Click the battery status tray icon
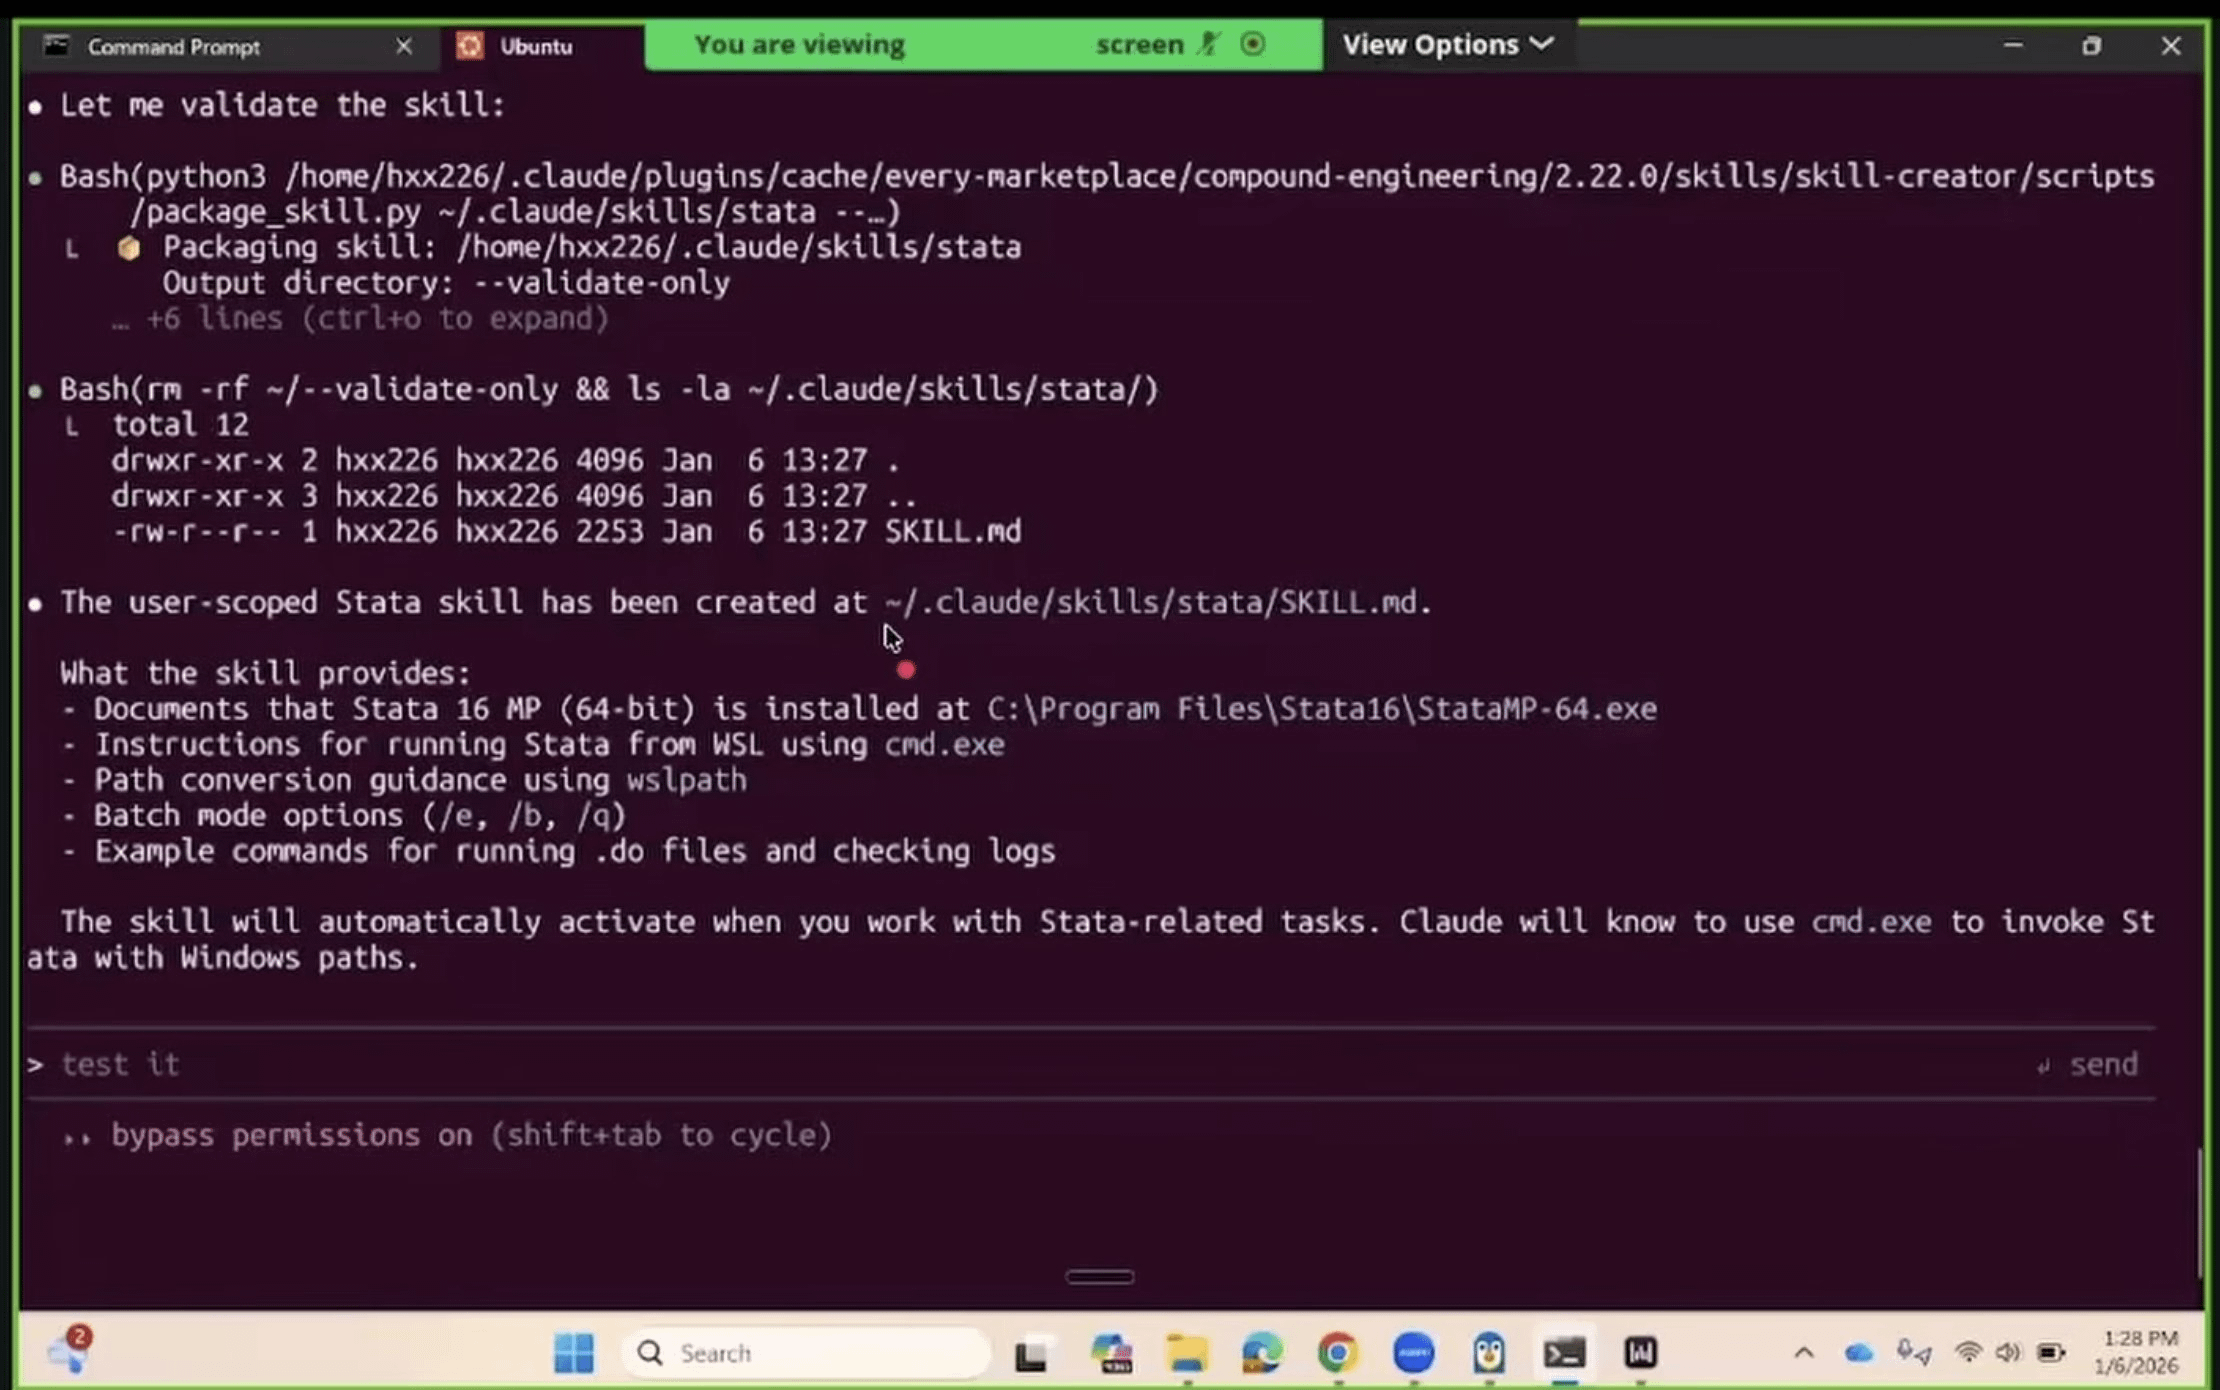 click(2051, 1354)
